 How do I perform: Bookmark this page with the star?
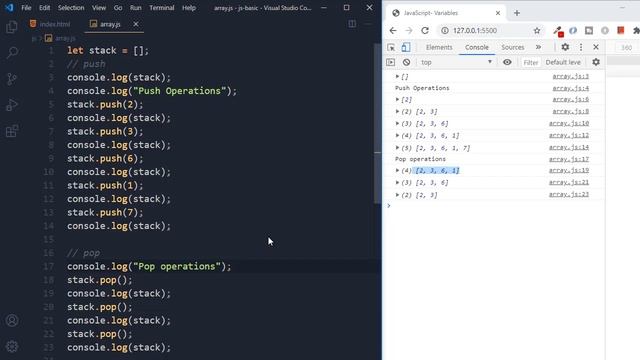click(537, 31)
